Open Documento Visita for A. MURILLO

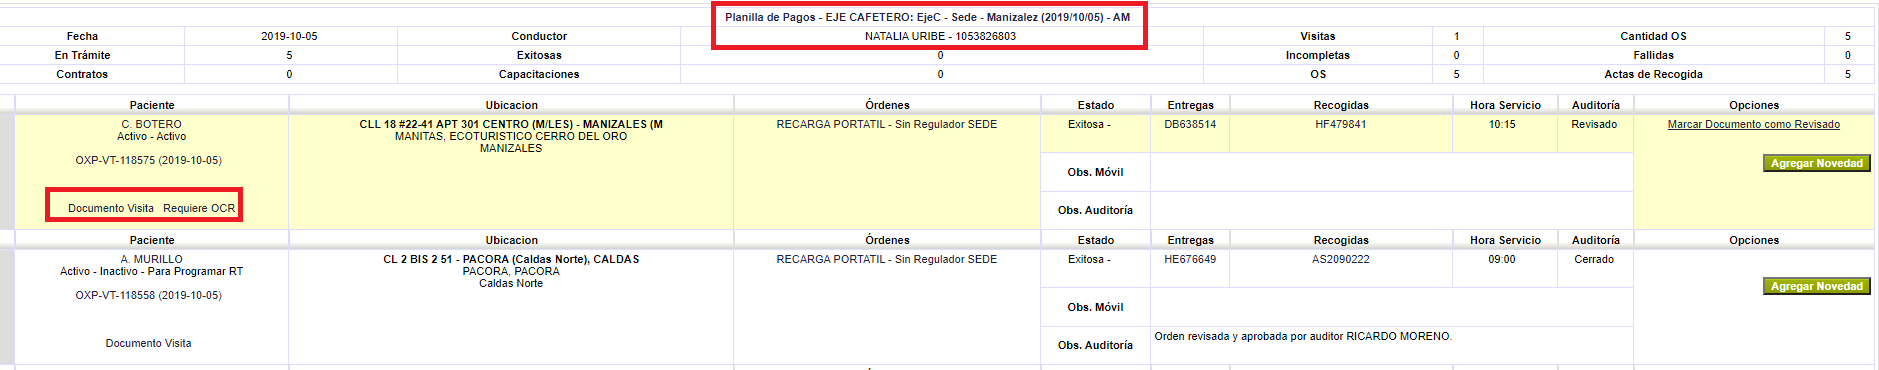148,343
